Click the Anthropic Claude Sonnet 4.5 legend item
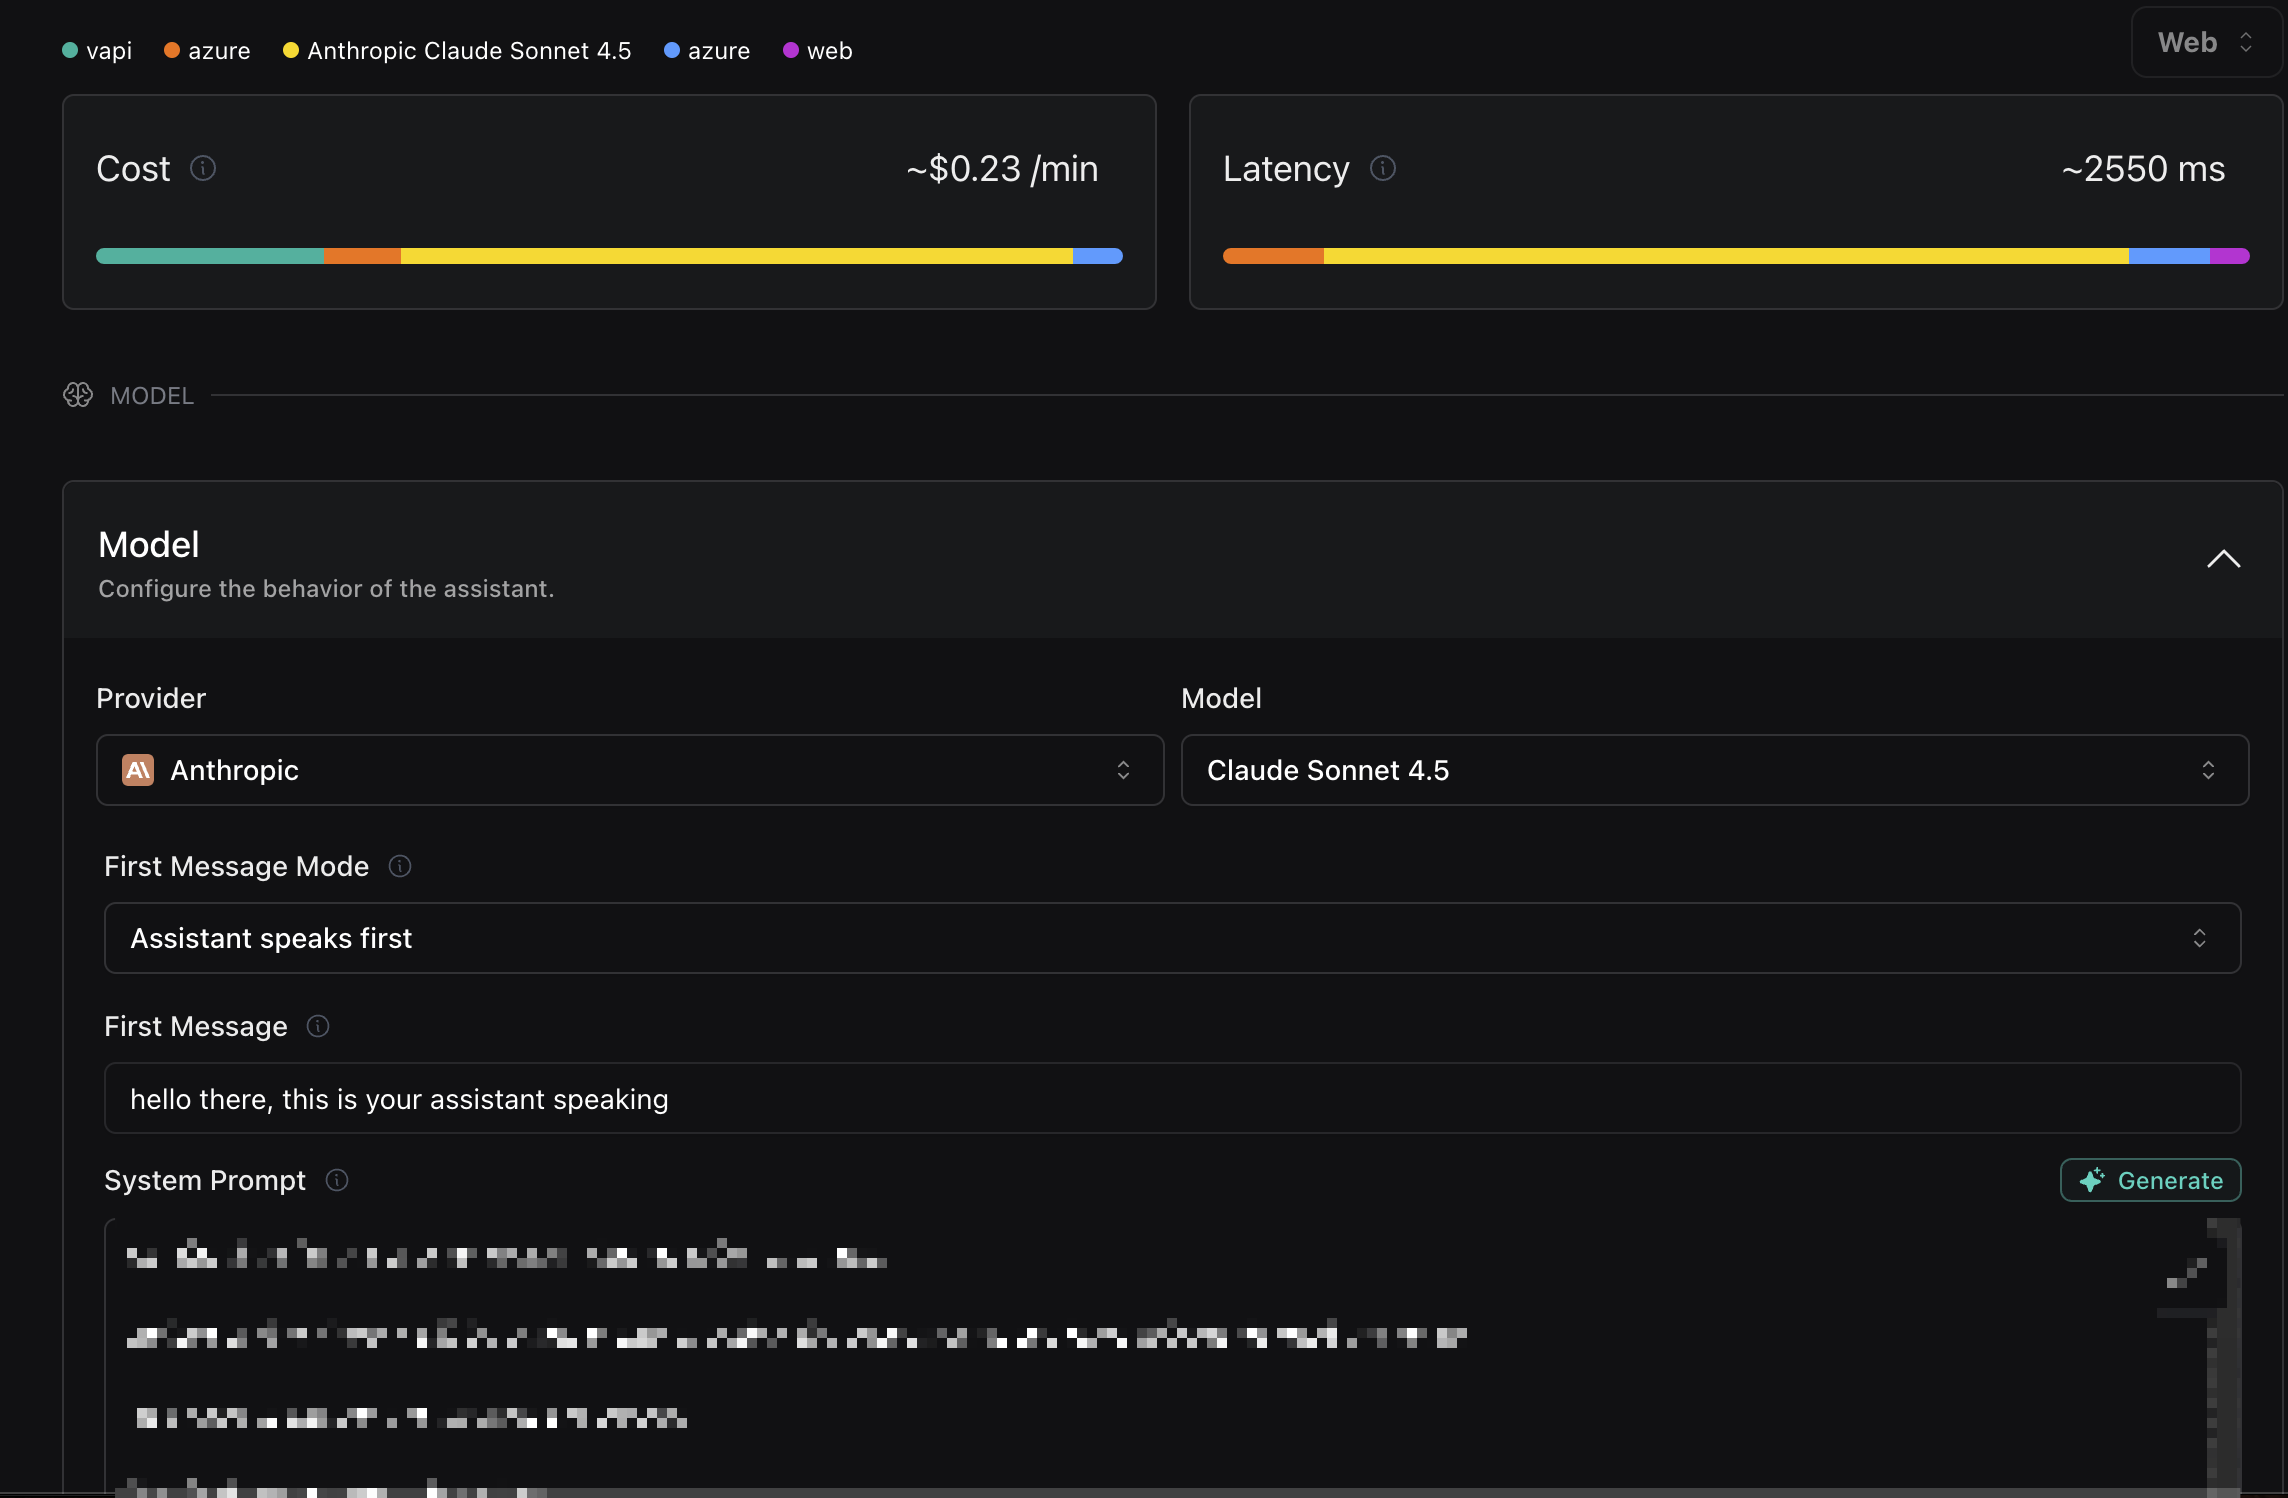 [458, 50]
